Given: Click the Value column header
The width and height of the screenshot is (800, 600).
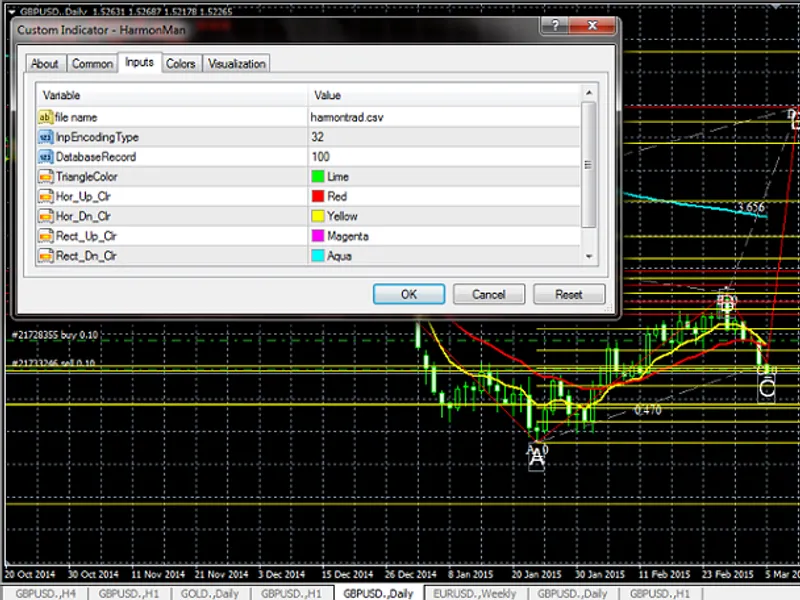Looking at the screenshot, I should [x=444, y=95].
